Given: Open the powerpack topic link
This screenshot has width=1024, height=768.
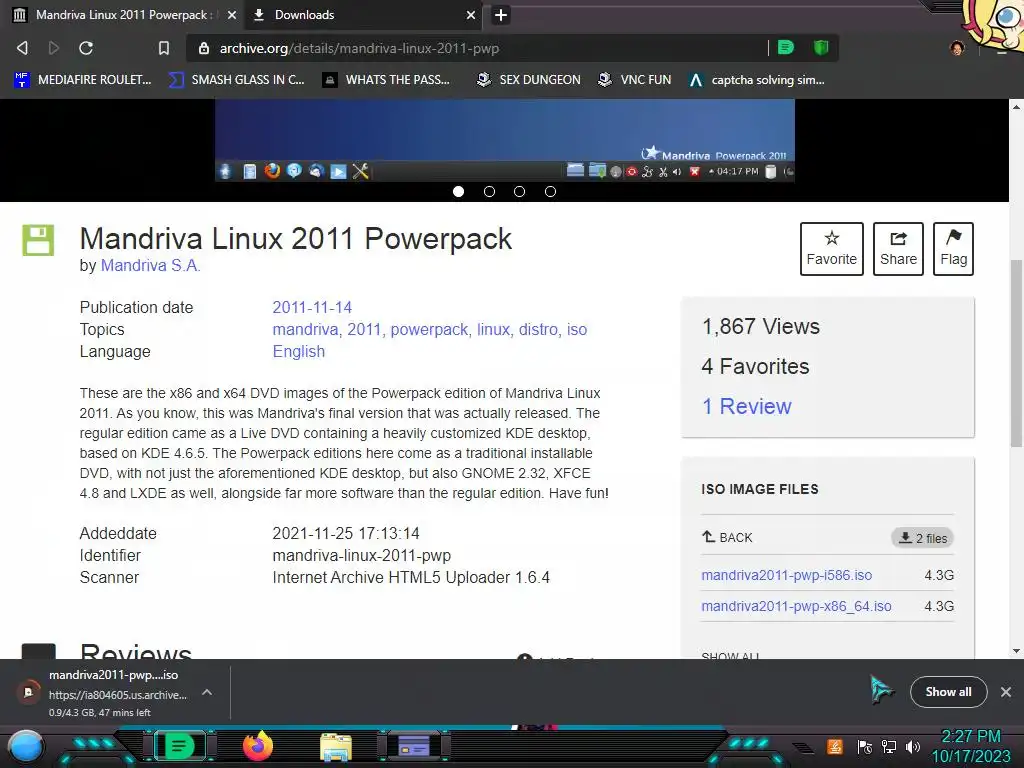Looking at the screenshot, I should [429, 330].
